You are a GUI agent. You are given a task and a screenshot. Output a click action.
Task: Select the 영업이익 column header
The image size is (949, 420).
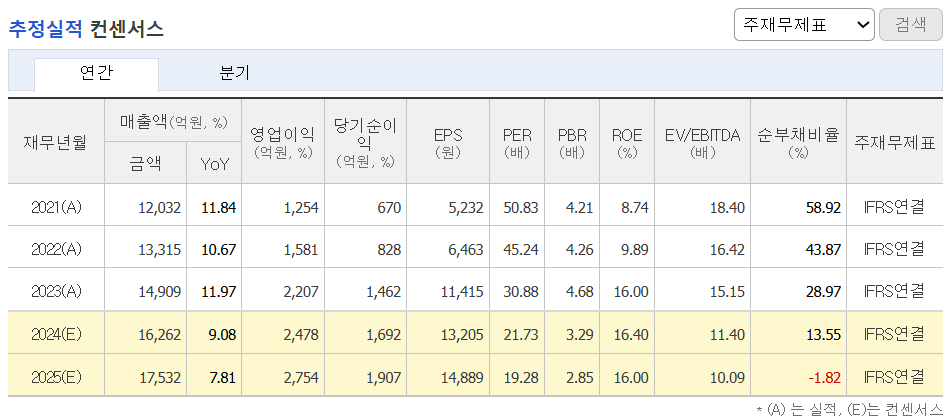click(x=283, y=142)
